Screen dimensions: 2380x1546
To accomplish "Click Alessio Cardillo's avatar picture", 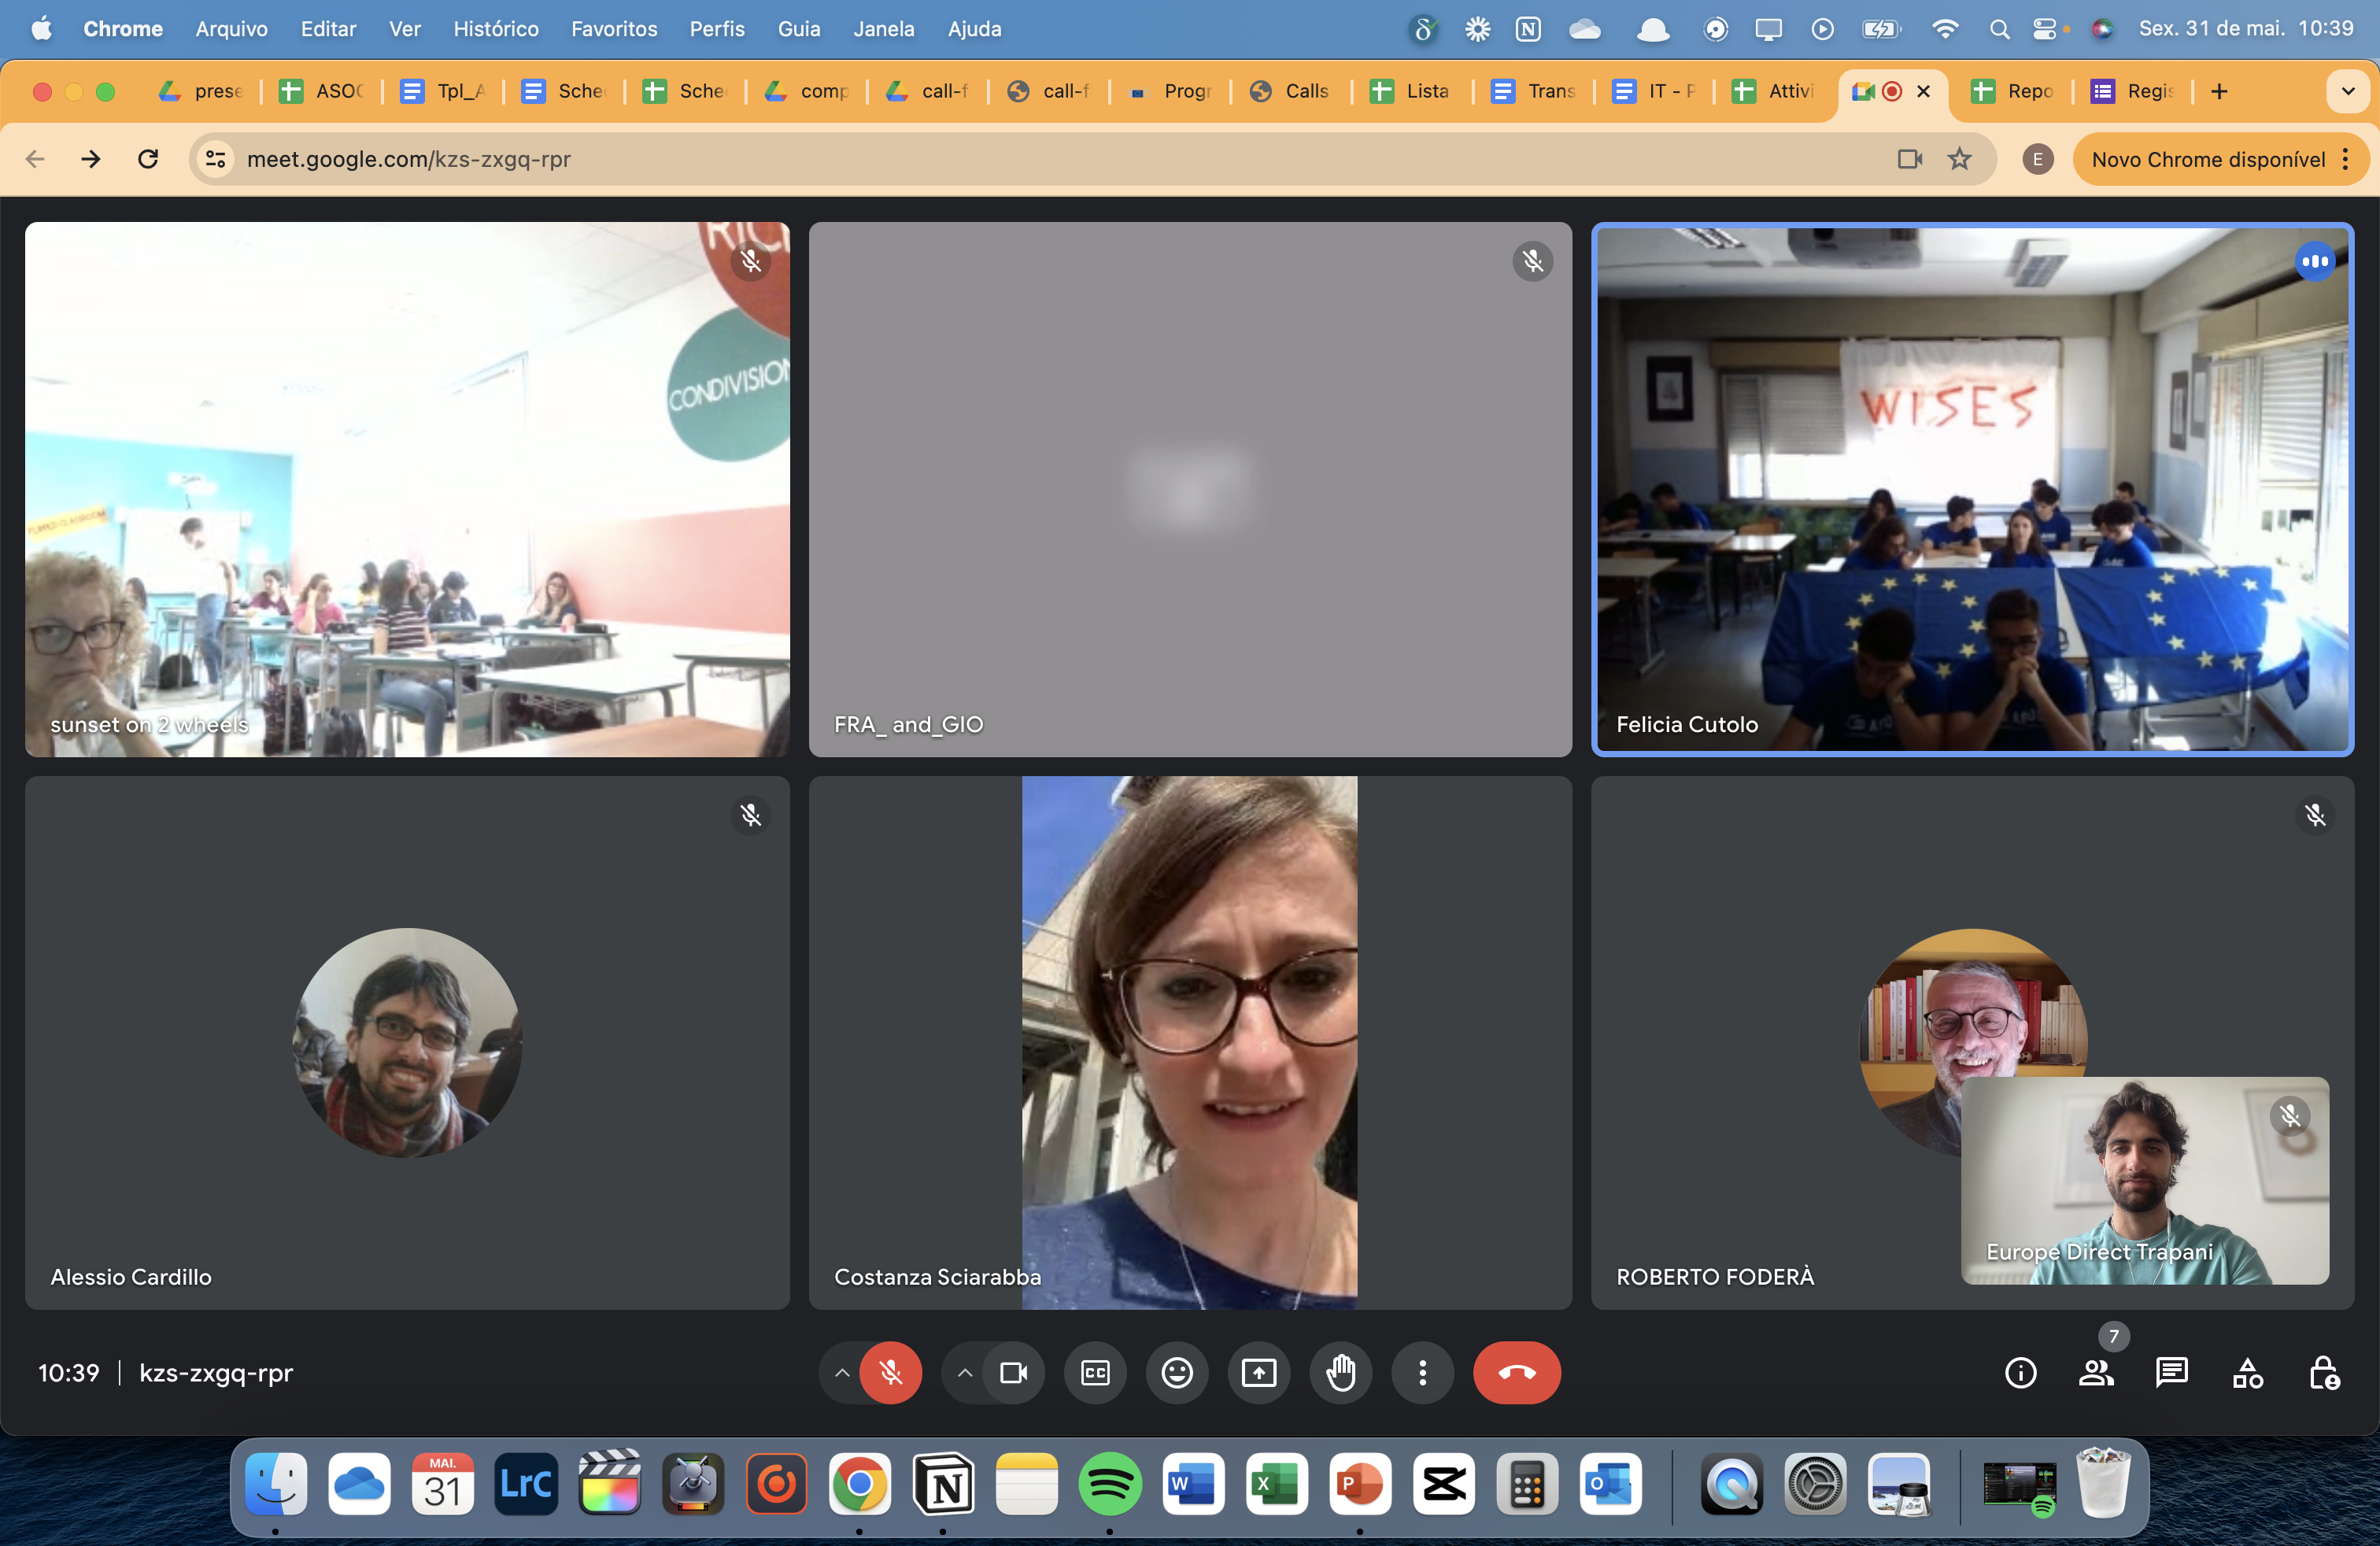I will [x=407, y=1043].
